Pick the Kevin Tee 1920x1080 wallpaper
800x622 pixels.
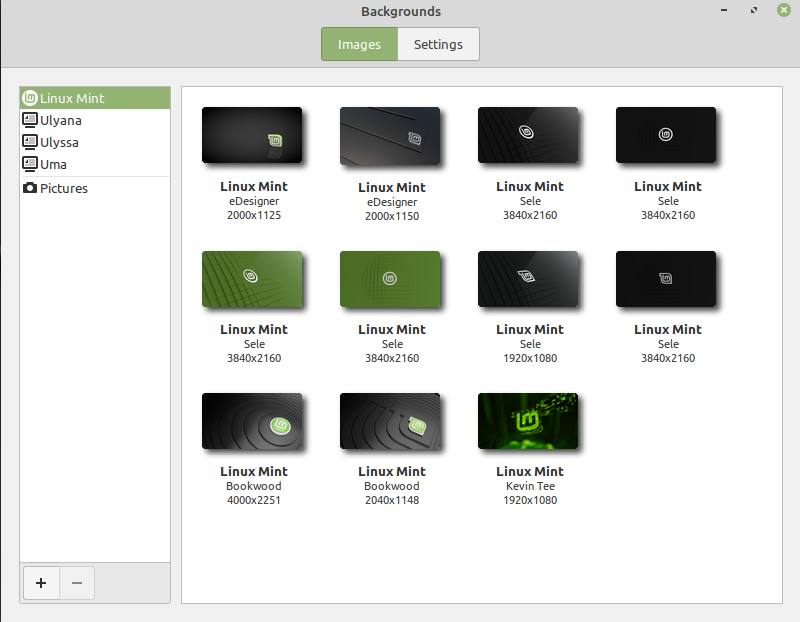(528, 421)
